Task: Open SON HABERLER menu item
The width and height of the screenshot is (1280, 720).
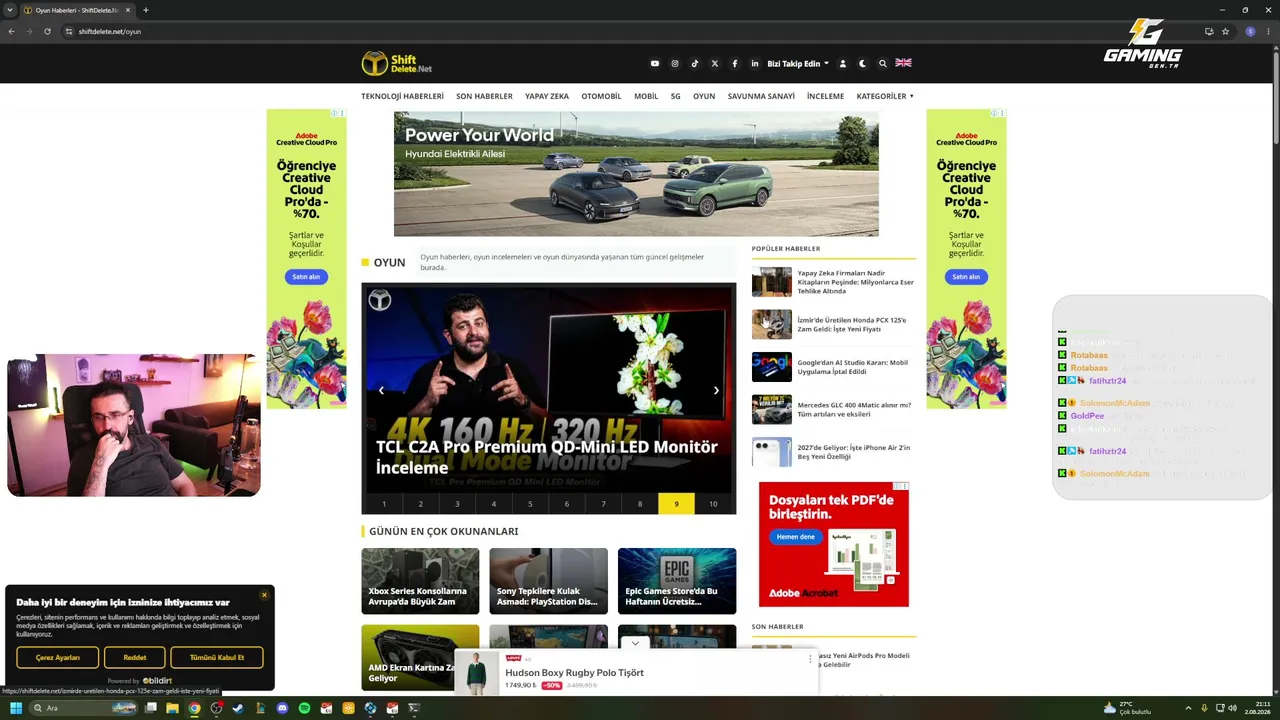Action: tap(484, 96)
